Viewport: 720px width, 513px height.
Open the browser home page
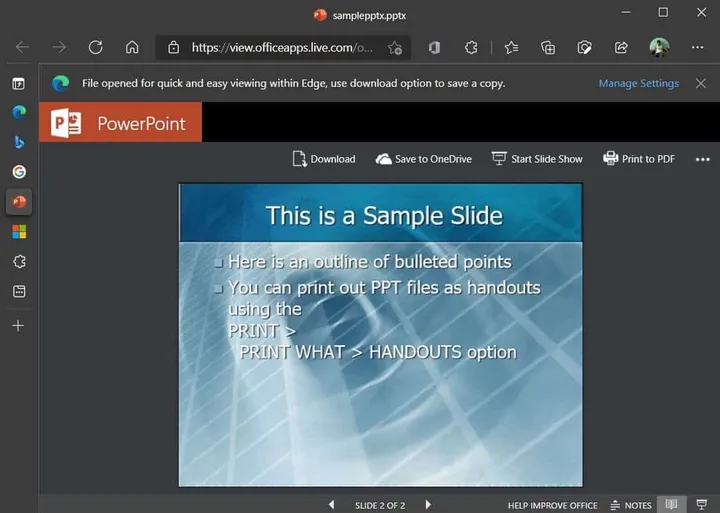[132, 47]
